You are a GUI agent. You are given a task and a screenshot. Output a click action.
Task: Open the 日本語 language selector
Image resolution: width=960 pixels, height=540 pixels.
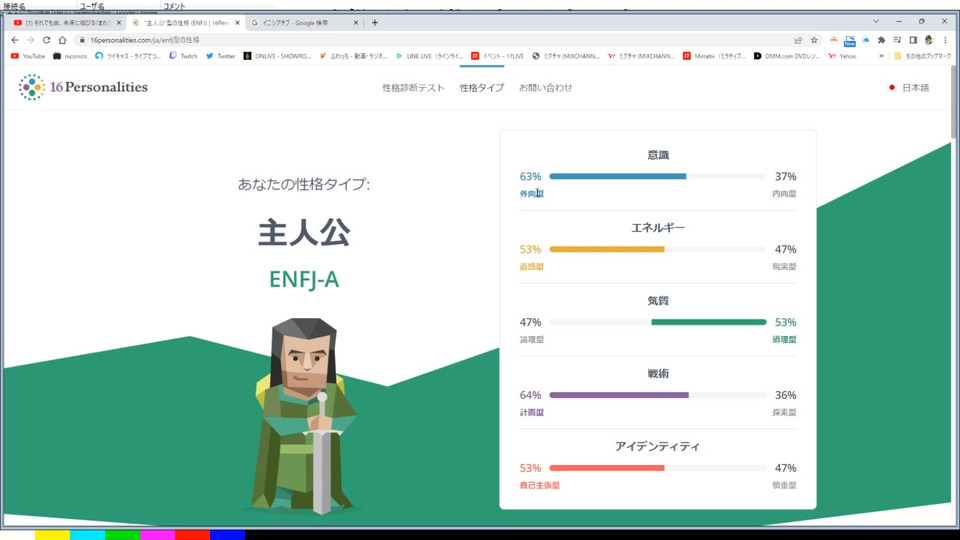(x=909, y=88)
